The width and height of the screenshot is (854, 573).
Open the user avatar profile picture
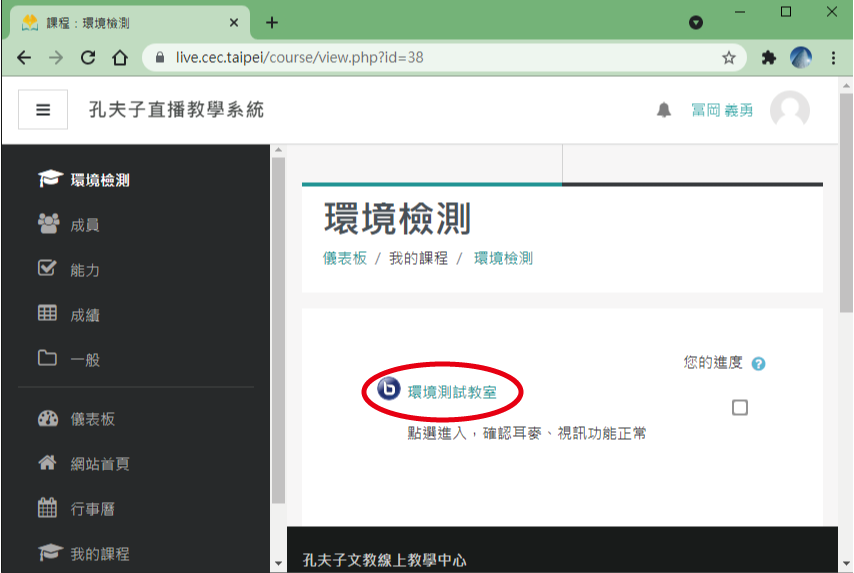pyautogui.click(x=790, y=109)
